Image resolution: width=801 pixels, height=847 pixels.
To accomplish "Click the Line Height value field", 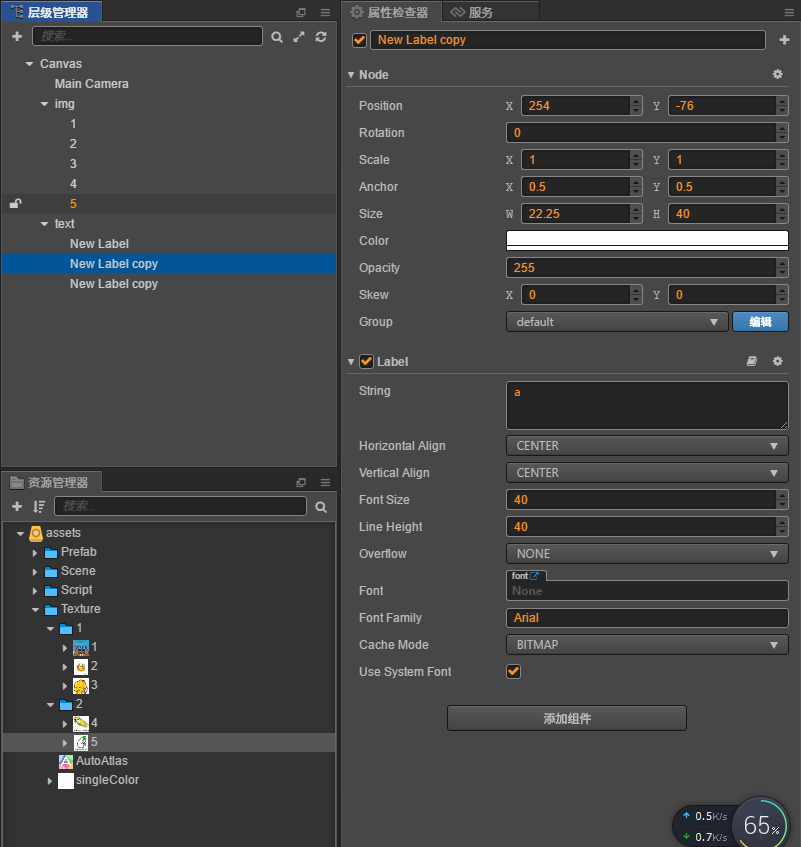I will (641, 527).
